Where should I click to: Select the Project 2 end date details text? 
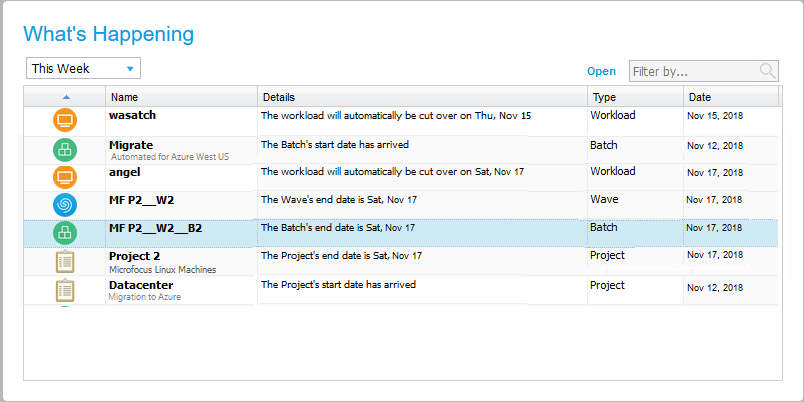coord(341,256)
